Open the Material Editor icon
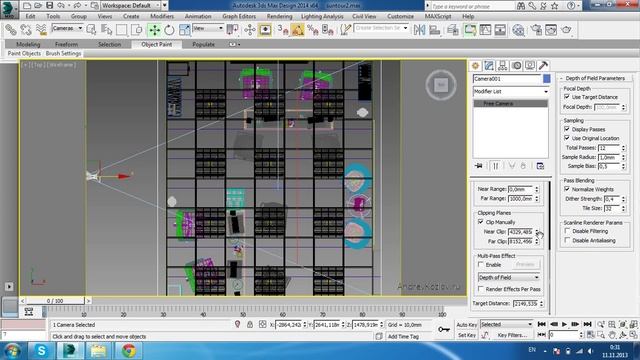Image resolution: width=640 pixels, height=360 pixels. pos(518,30)
